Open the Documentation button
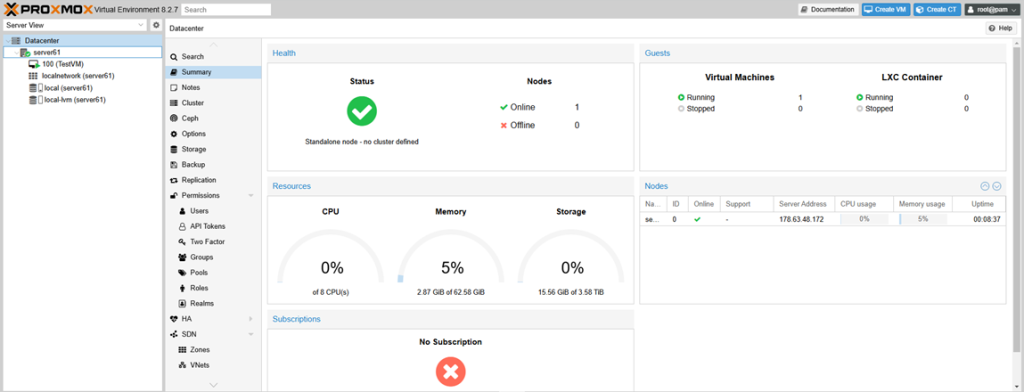The image size is (1024, 392). [828, 10]
